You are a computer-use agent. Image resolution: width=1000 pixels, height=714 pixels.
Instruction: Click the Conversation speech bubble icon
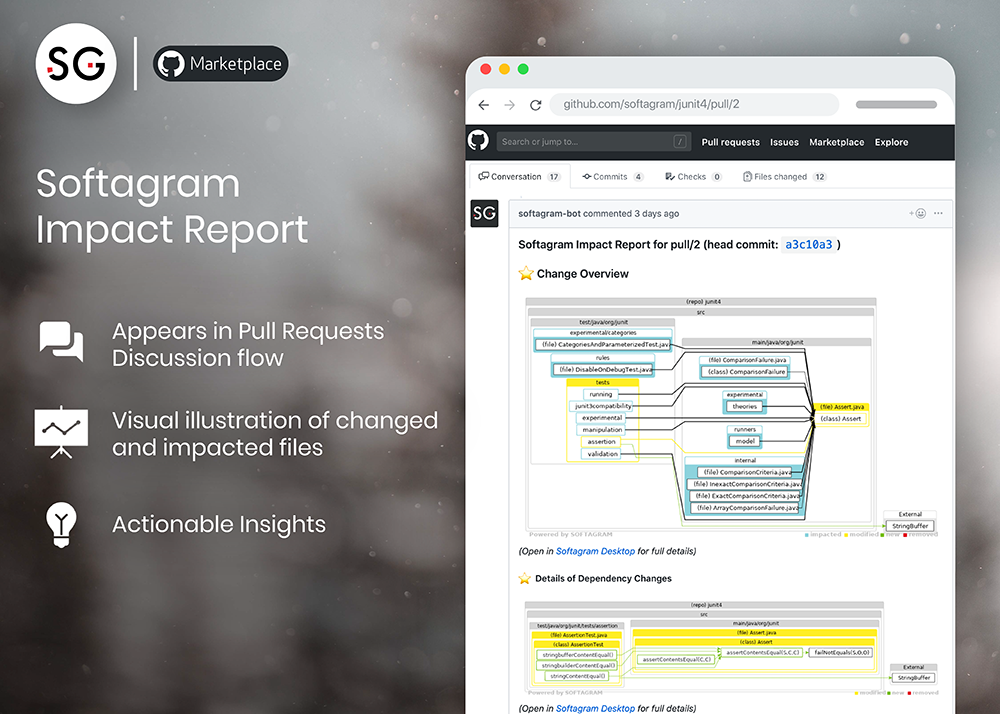[x=484, y=176]
